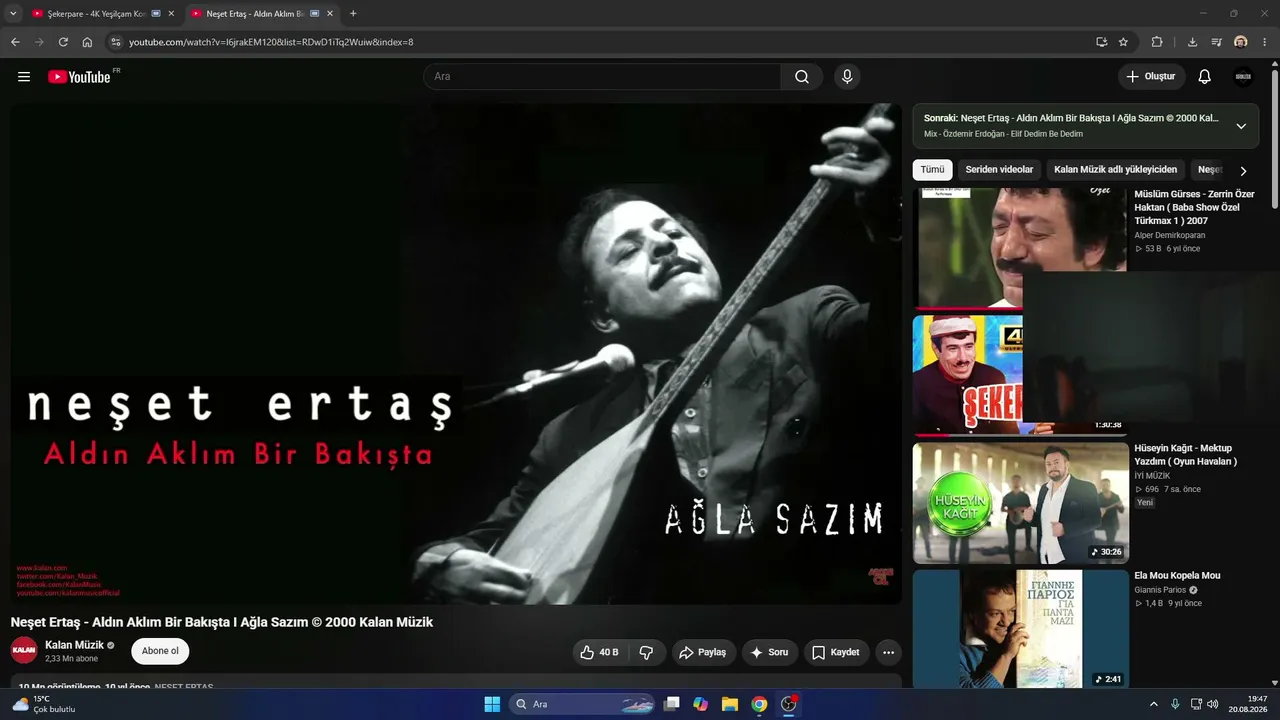1280x720 pixels.
Task: Open browser downloads icon
Action: (x=1192, y=42)
